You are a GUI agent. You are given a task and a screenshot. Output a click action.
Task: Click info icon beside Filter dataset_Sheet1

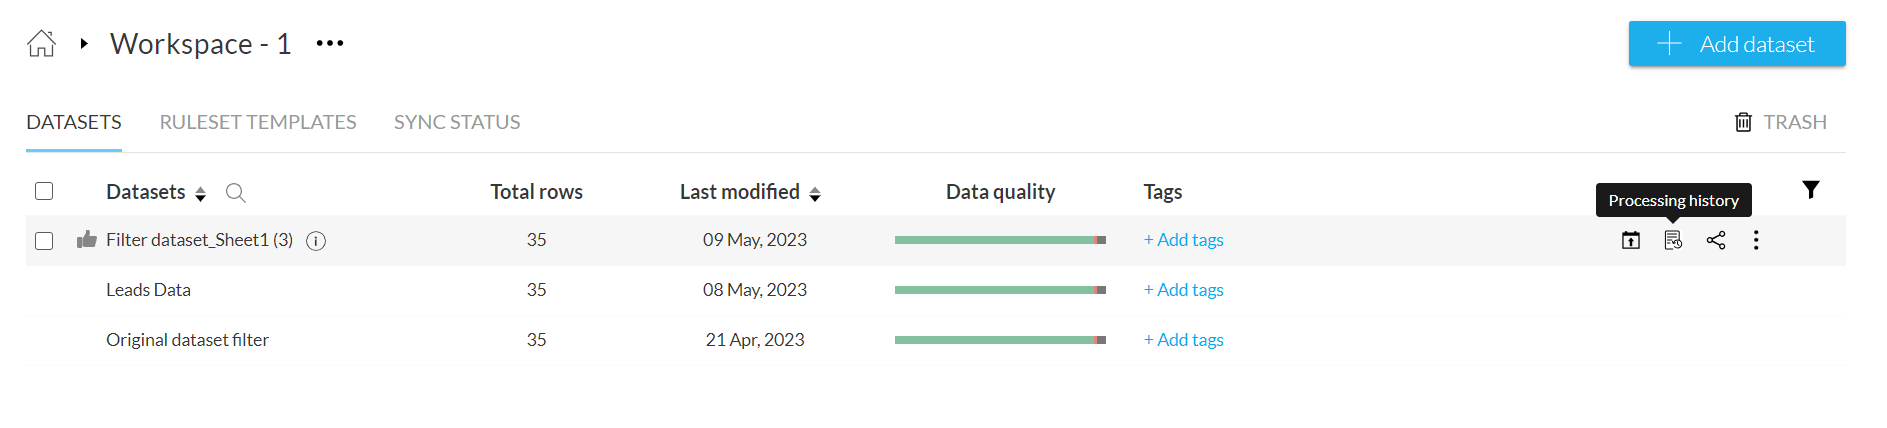(x=316, y=241)
